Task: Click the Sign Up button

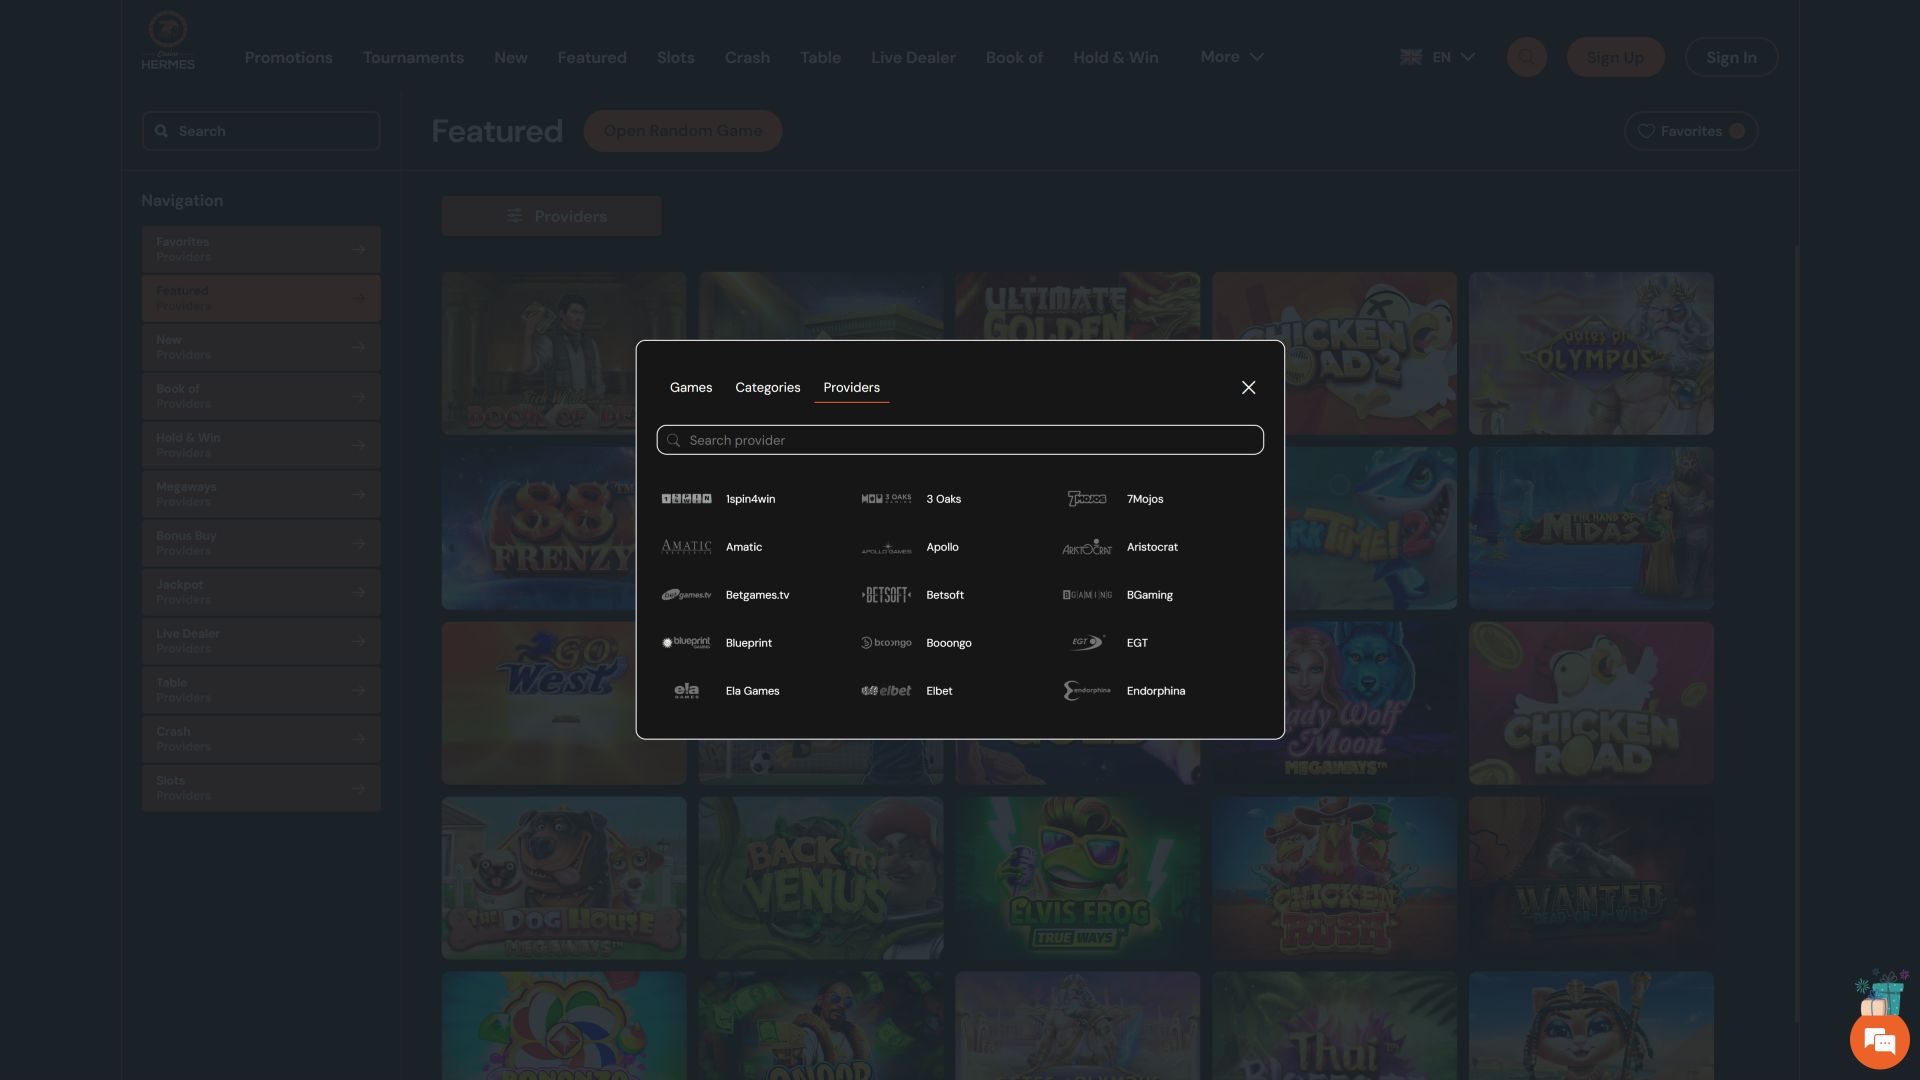Action: [1615, 57]
